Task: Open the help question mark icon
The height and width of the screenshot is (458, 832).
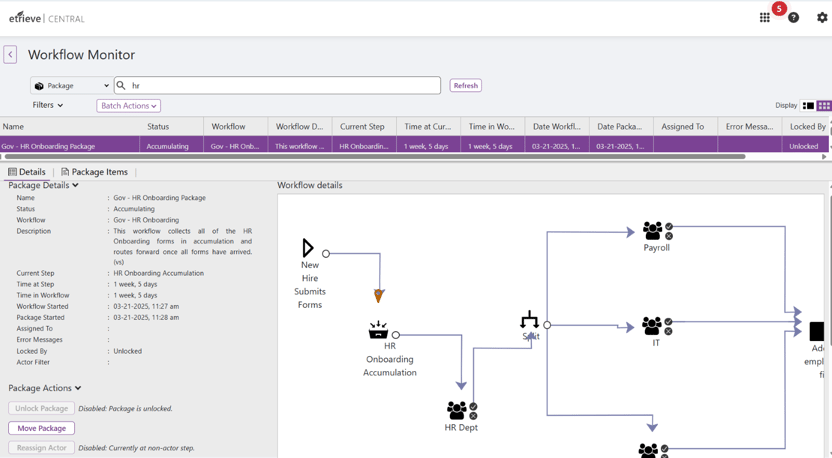Action: [793, 18]
